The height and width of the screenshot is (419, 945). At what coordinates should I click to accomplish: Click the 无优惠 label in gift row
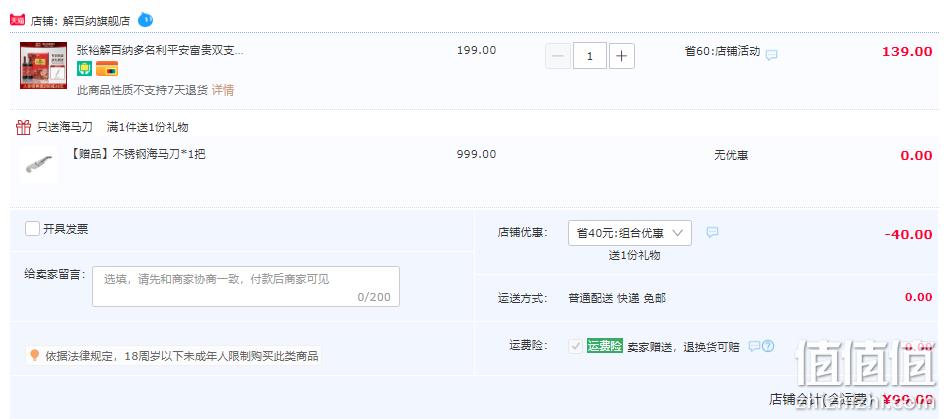coord(731,156)
